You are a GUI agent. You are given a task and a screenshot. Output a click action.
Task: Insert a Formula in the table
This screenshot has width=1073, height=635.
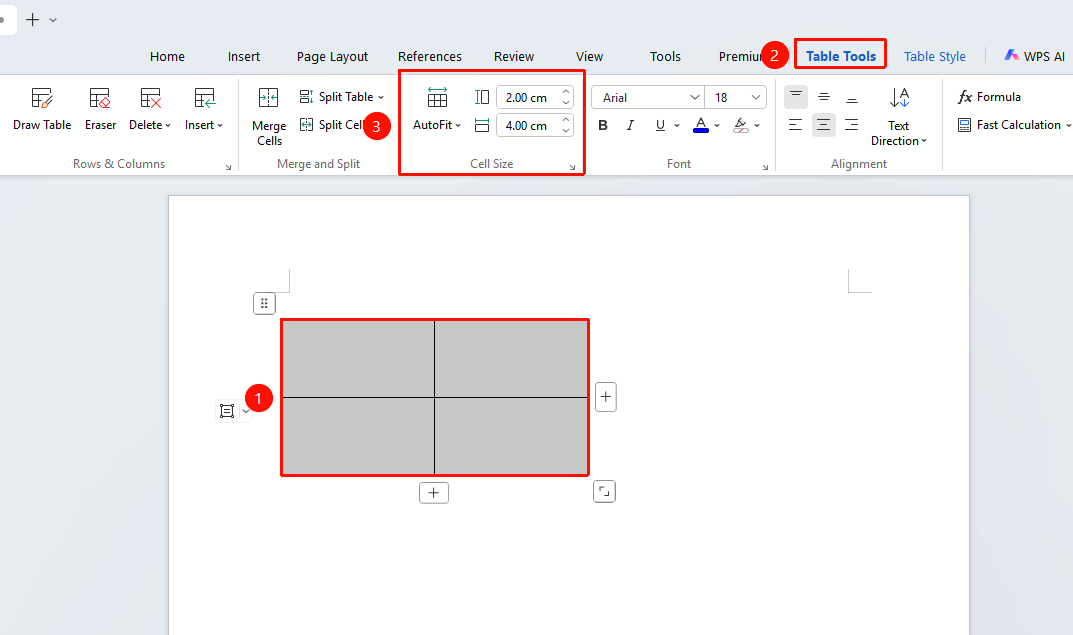990,97
